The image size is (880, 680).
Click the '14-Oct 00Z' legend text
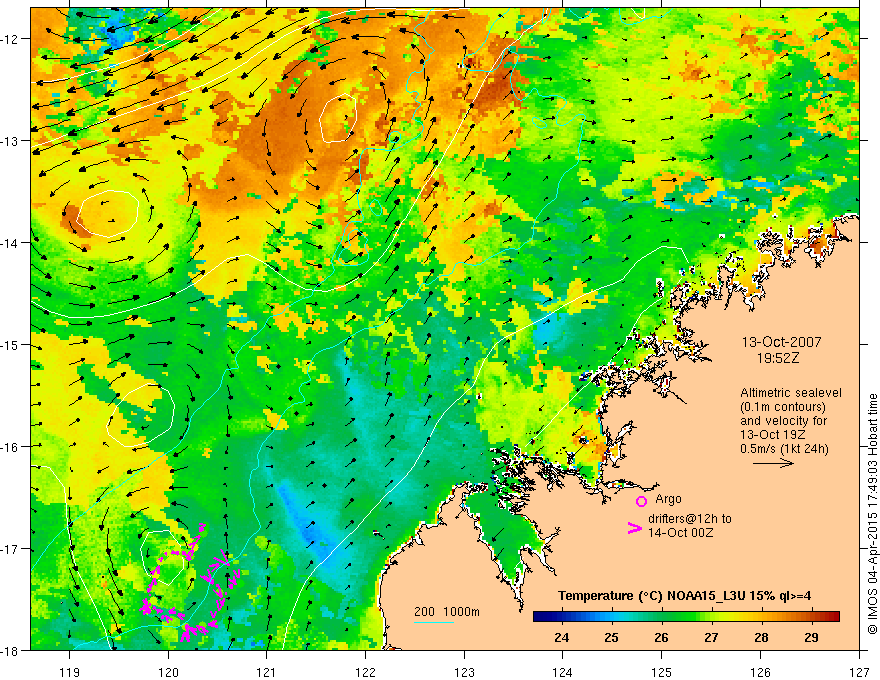[x=681, y=532]
